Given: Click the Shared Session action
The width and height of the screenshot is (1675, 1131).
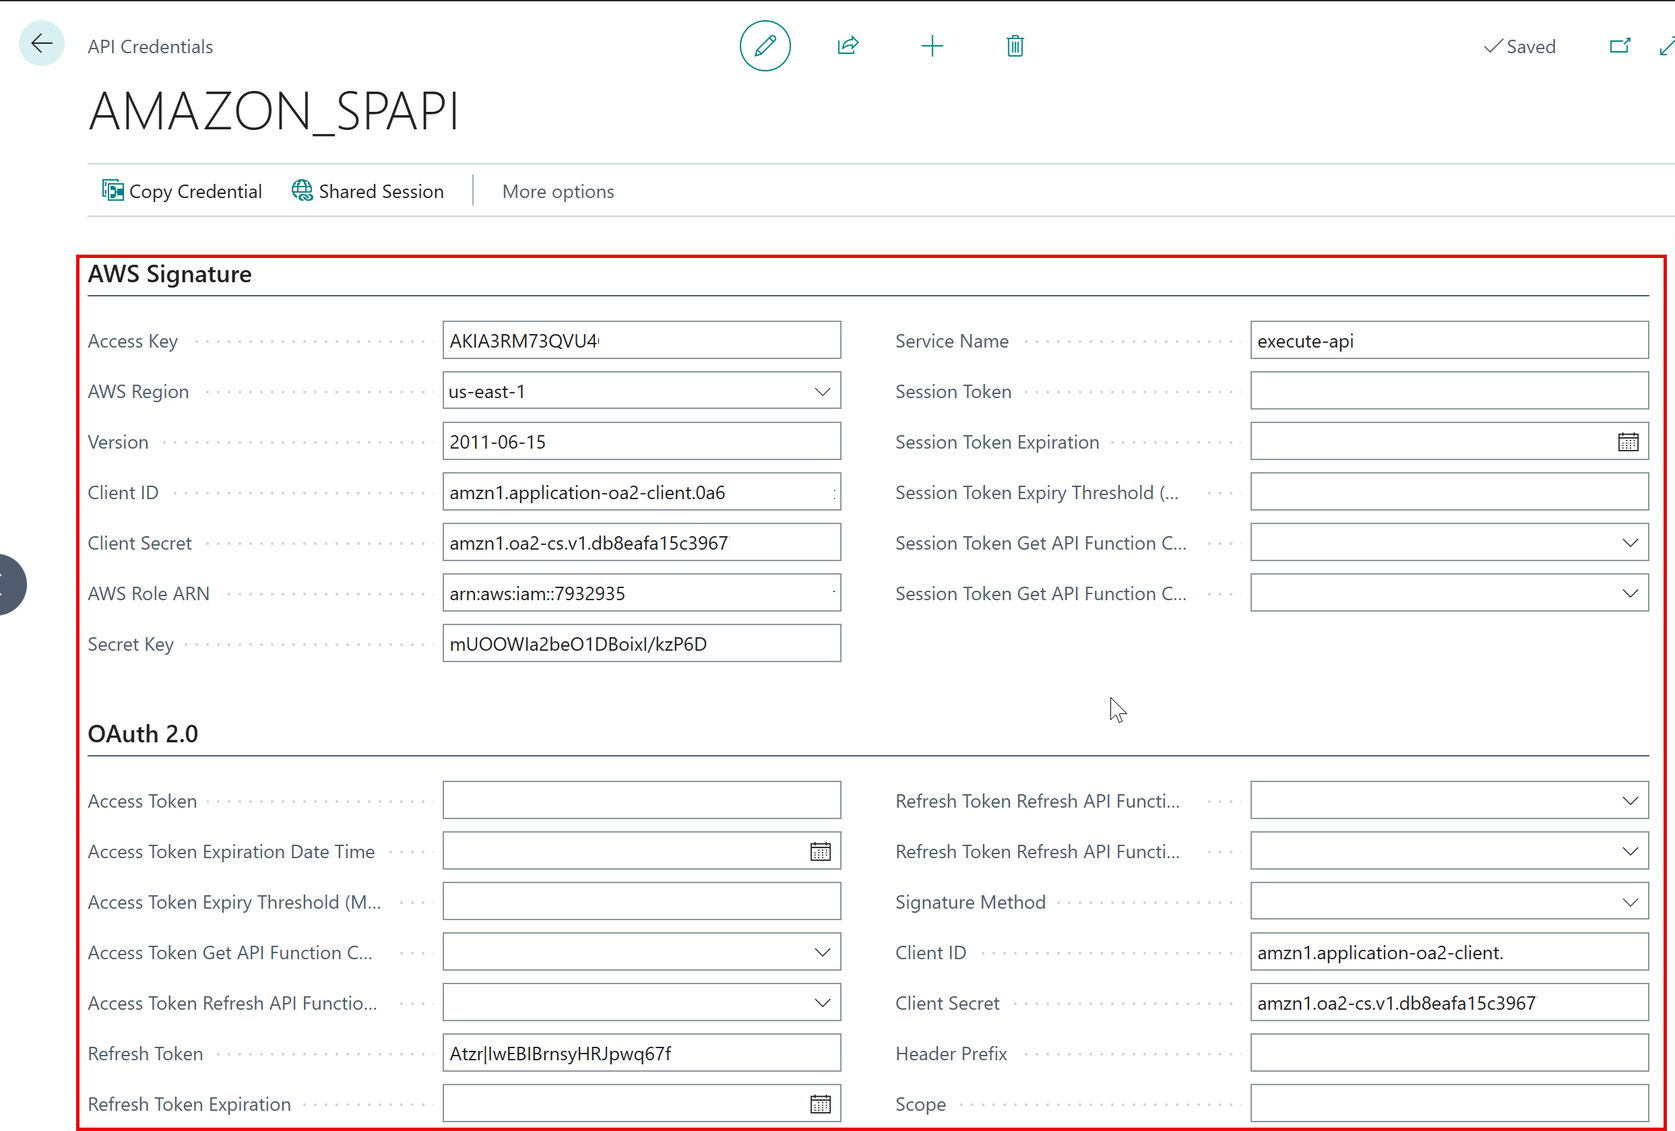Looking at the screenshot, I should pos(368,191).
